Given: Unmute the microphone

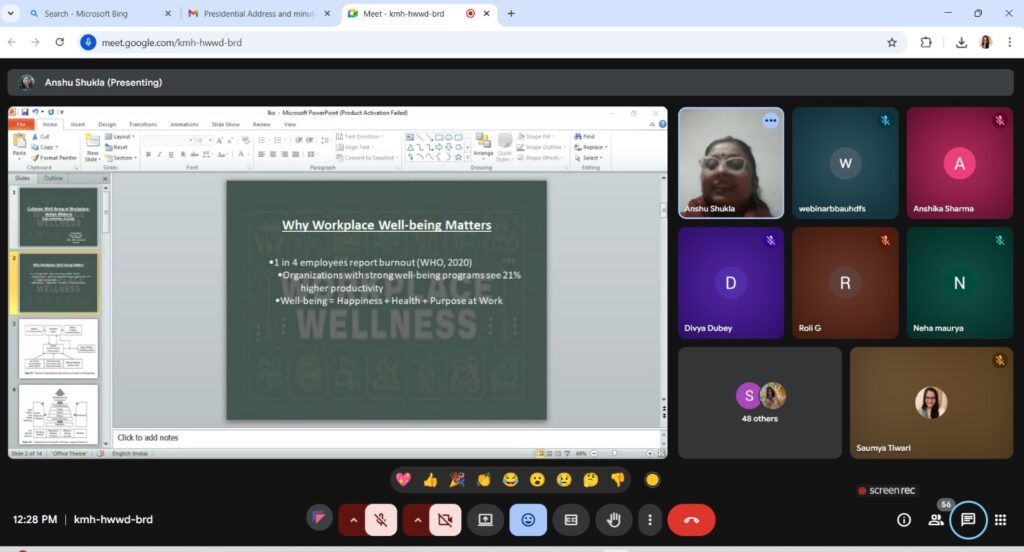Looking at the screenshot, I should (380, 520).
